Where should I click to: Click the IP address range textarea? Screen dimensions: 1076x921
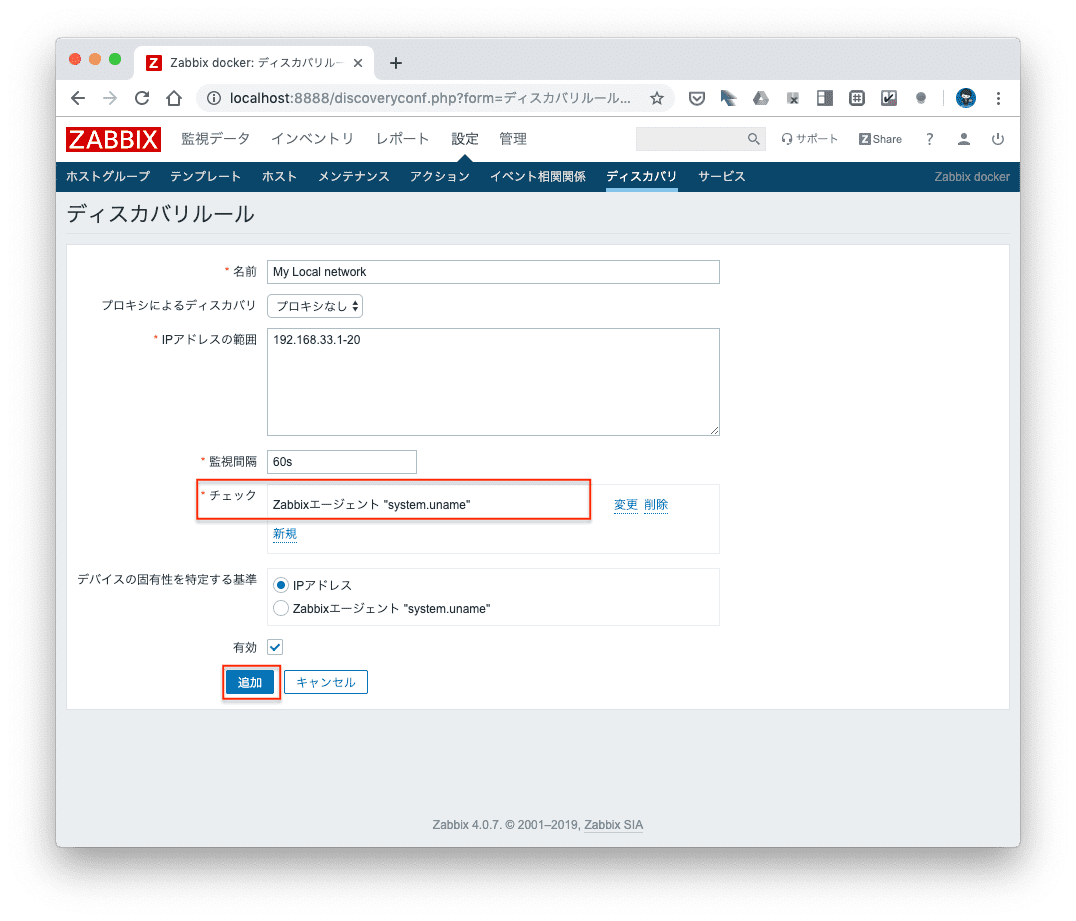click(x=493, y=382)
